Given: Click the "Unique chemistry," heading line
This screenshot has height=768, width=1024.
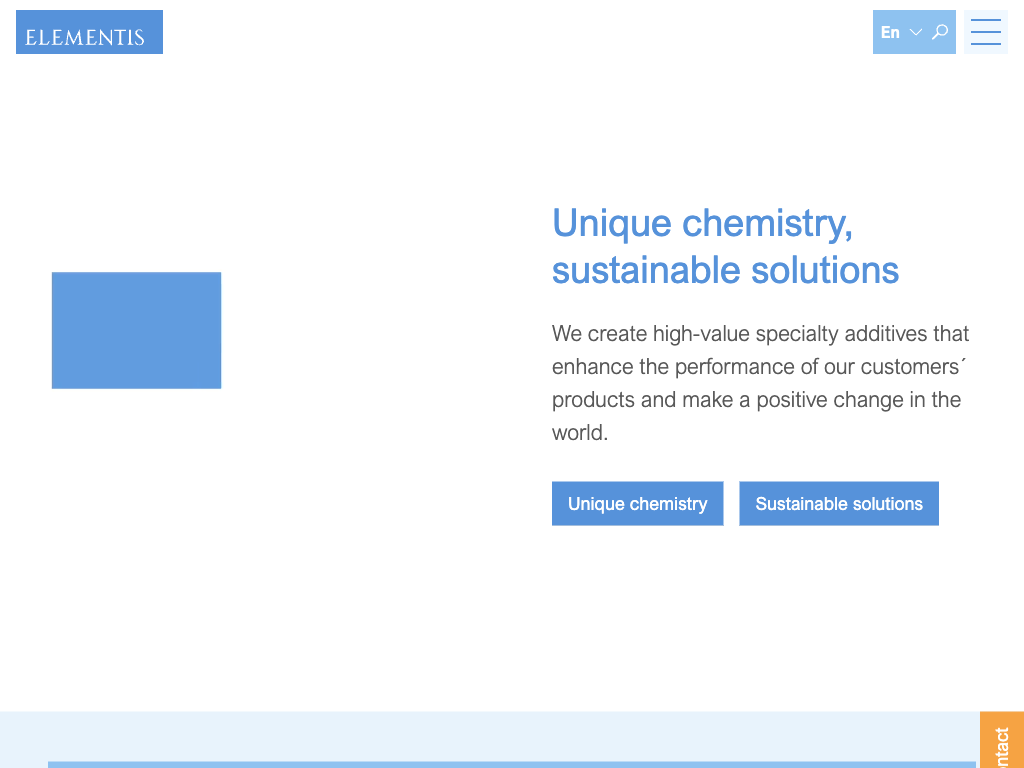Looking at the screenshot, I should click(702, 222).
